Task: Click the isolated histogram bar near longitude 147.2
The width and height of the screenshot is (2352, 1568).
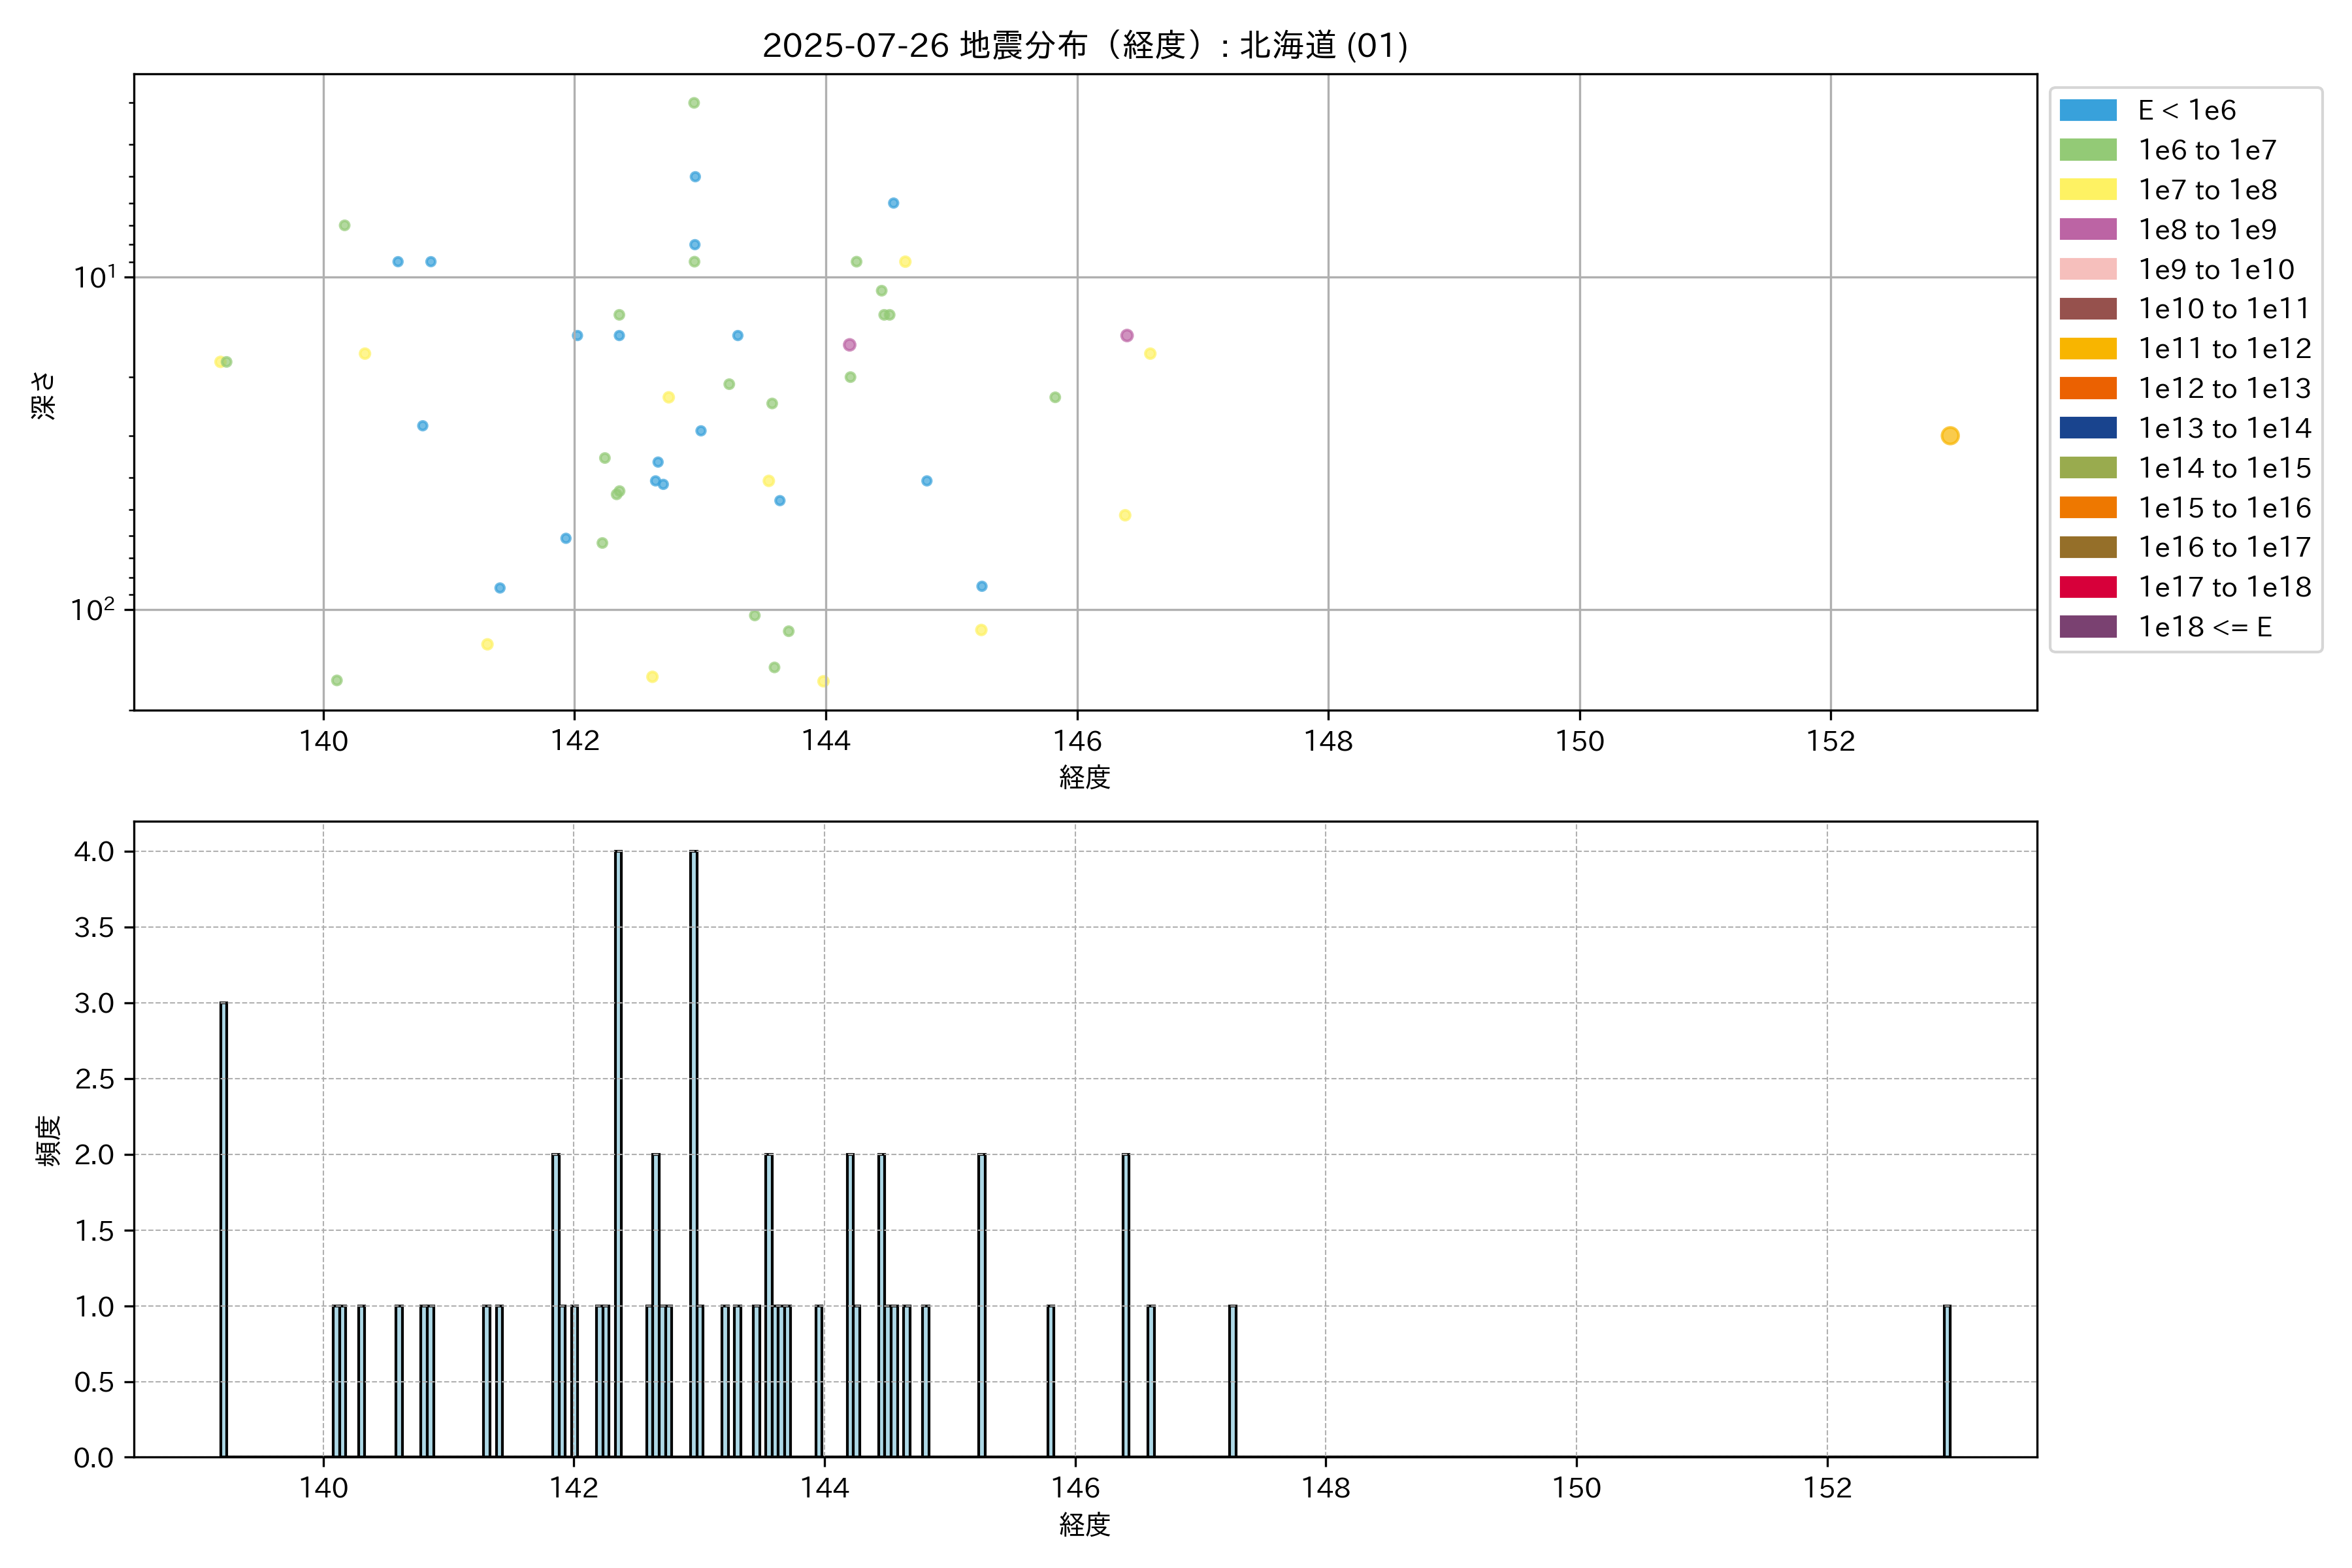Action: 1232,1380
